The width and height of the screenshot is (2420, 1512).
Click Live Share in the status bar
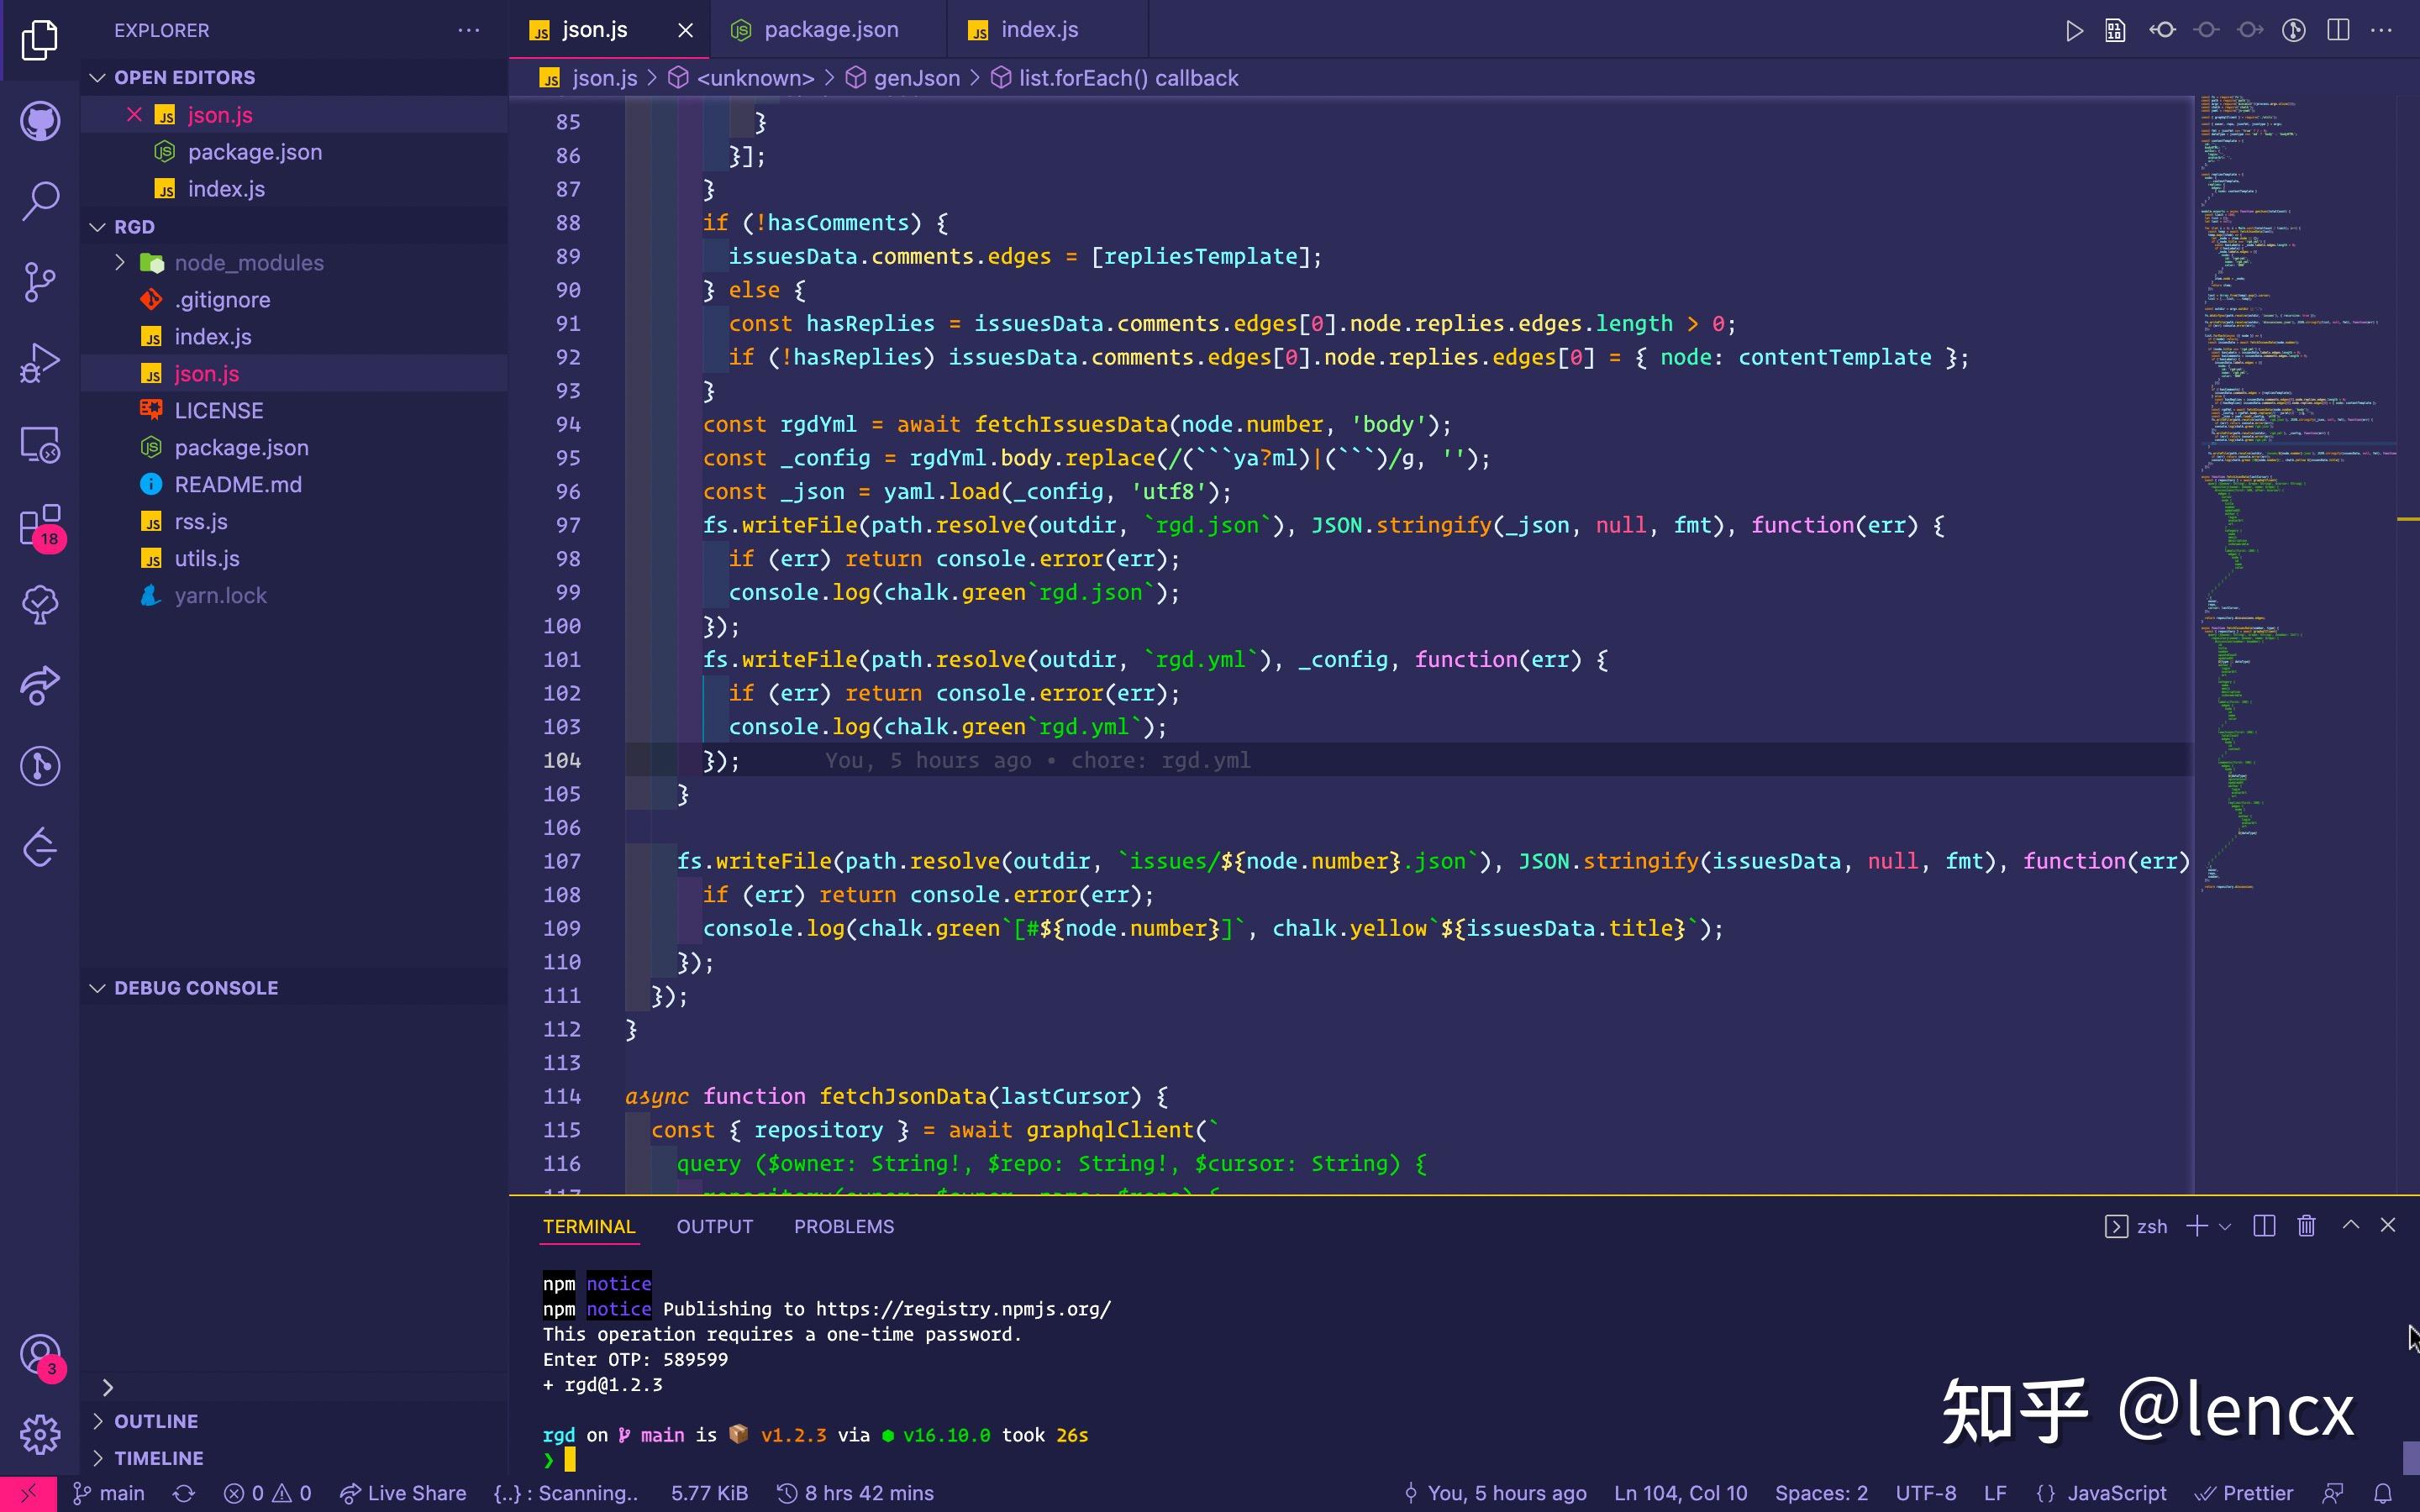403,1493
